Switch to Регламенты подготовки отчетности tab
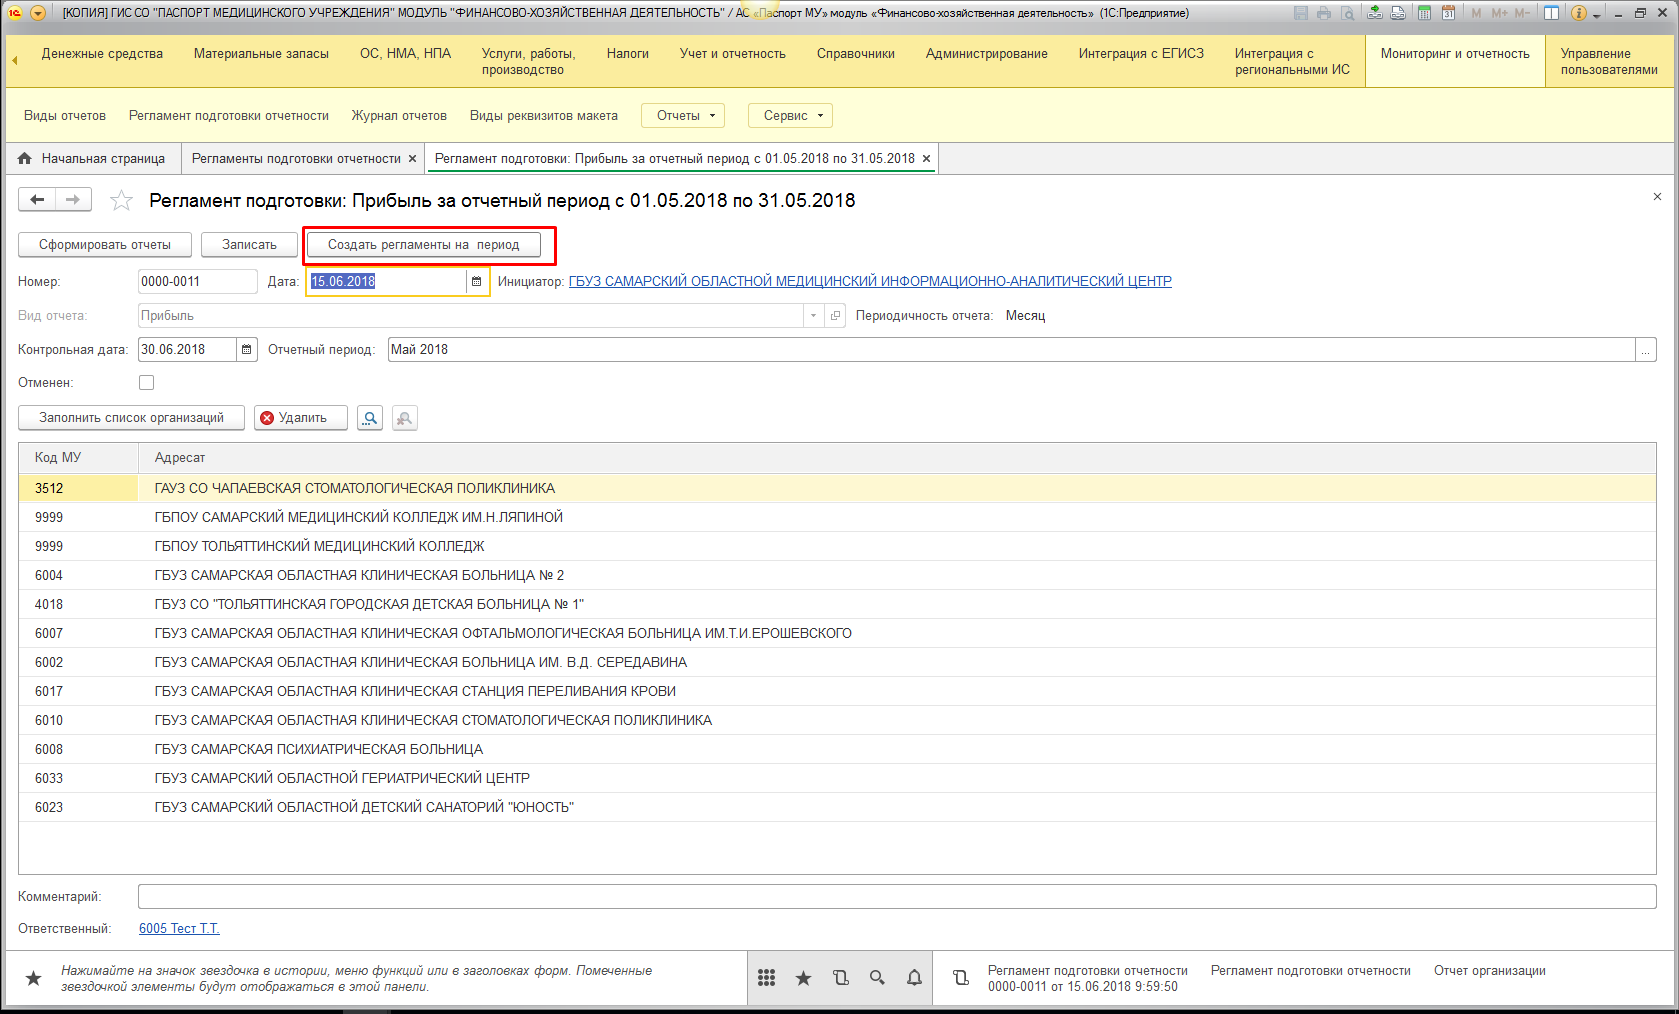 (296, 159)
